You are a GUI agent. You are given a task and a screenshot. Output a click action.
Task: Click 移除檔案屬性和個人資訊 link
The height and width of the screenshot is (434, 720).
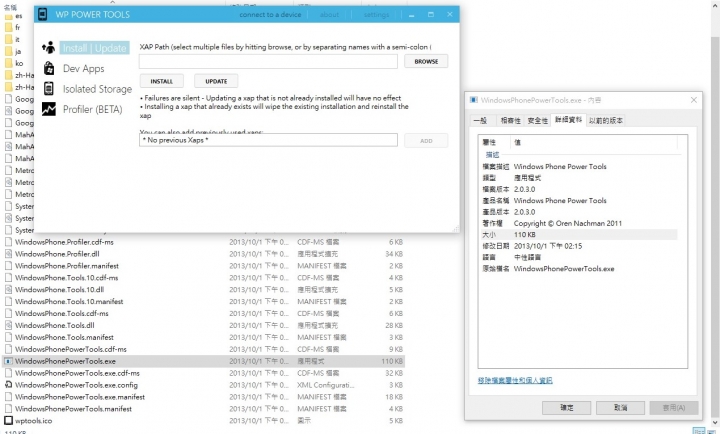click(515, 380)
